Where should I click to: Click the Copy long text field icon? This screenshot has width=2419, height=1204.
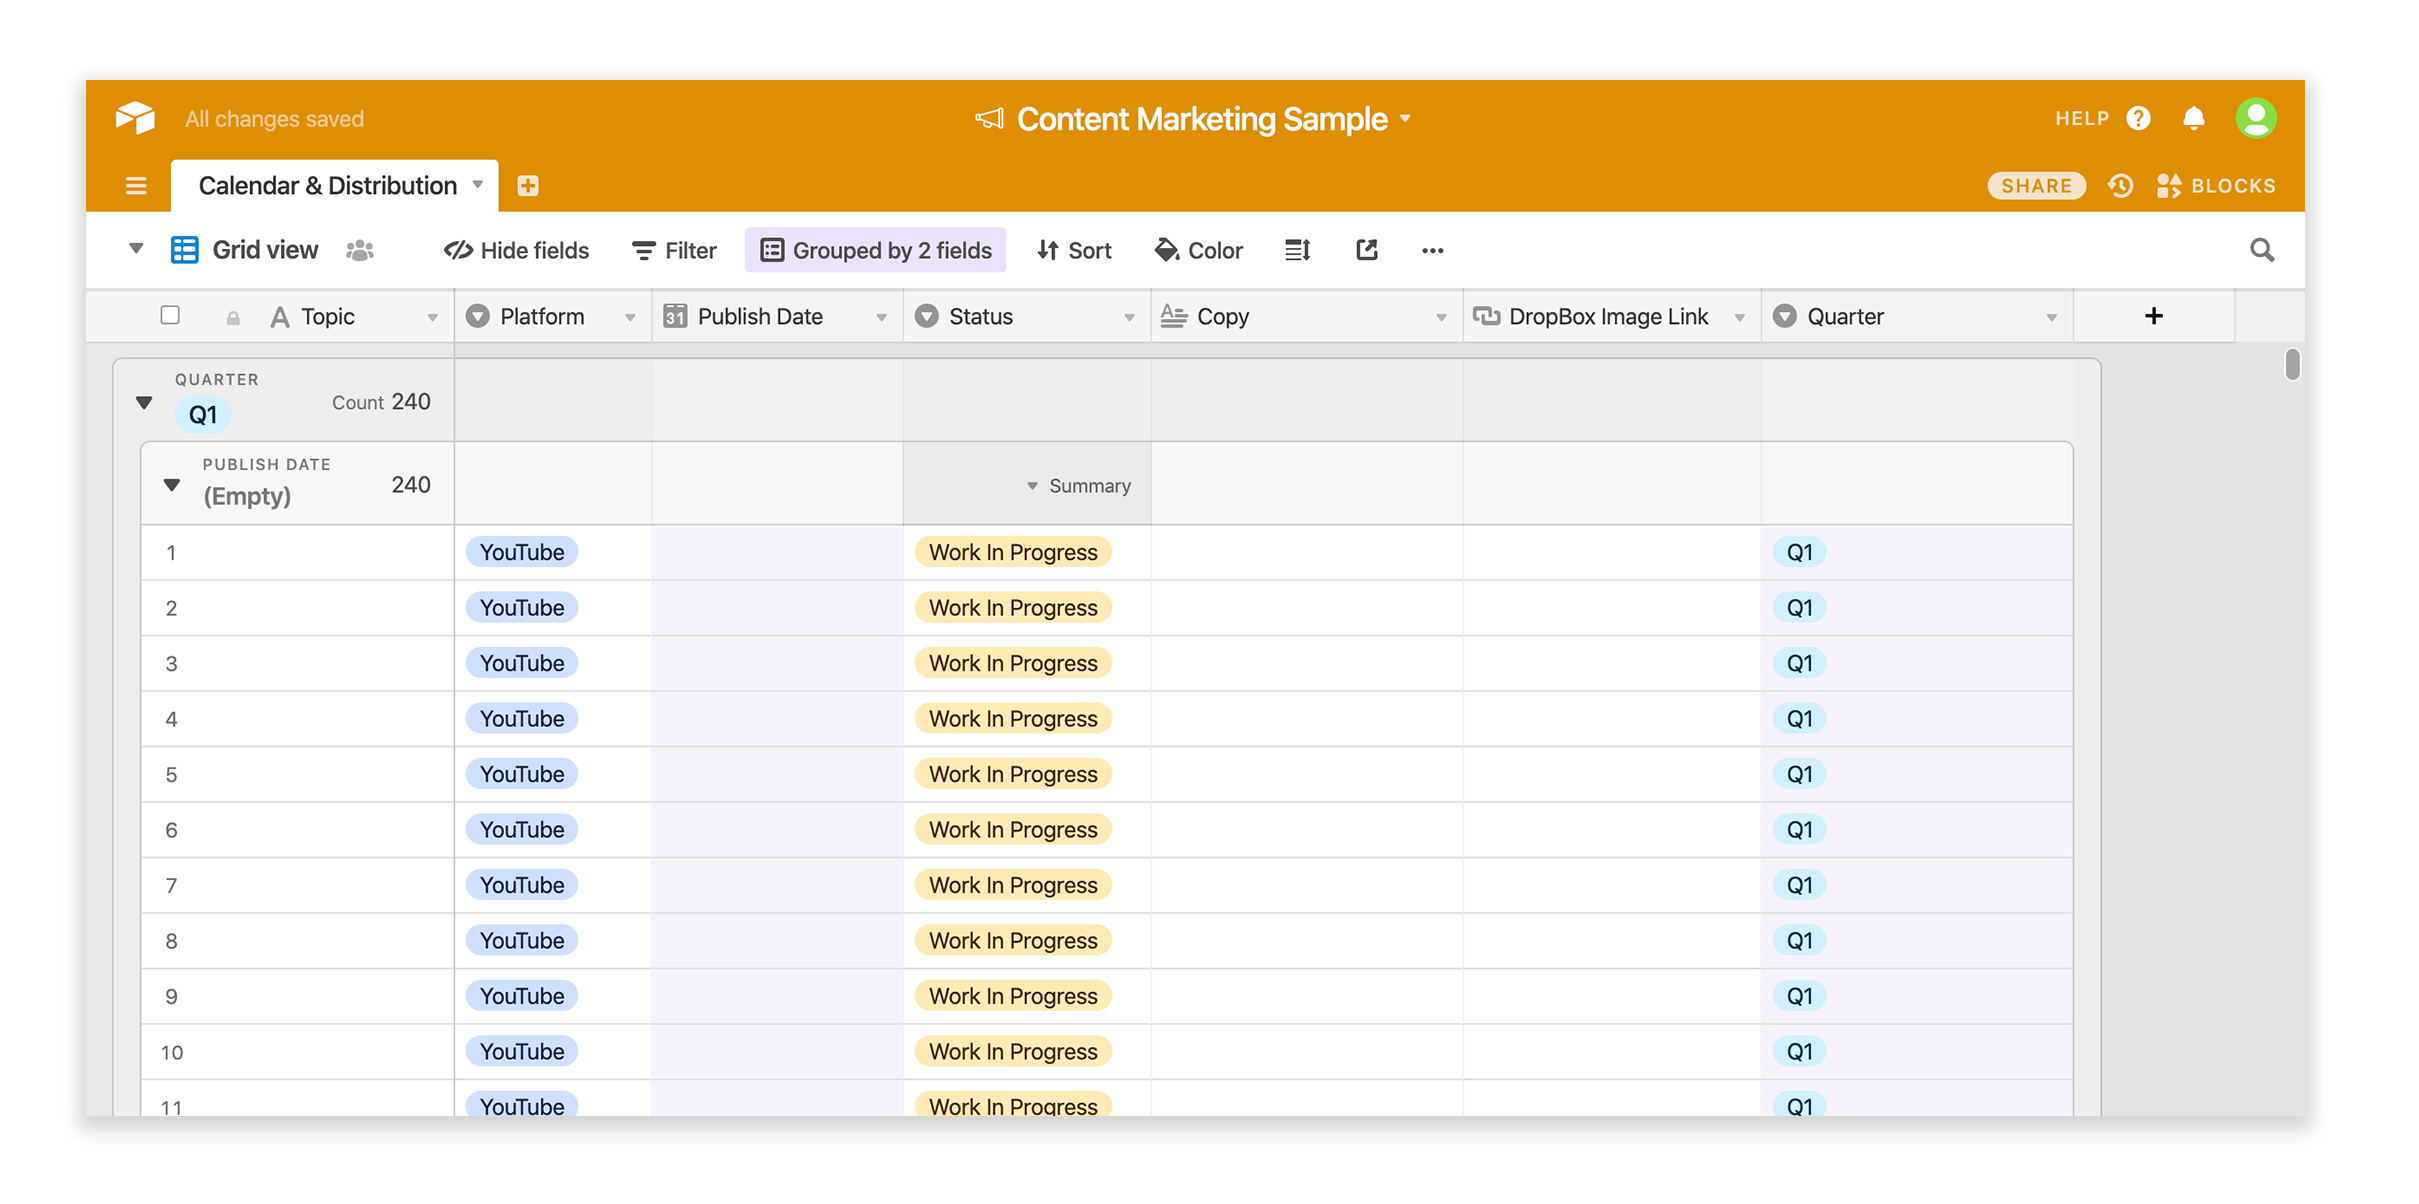coord(1173,316)
